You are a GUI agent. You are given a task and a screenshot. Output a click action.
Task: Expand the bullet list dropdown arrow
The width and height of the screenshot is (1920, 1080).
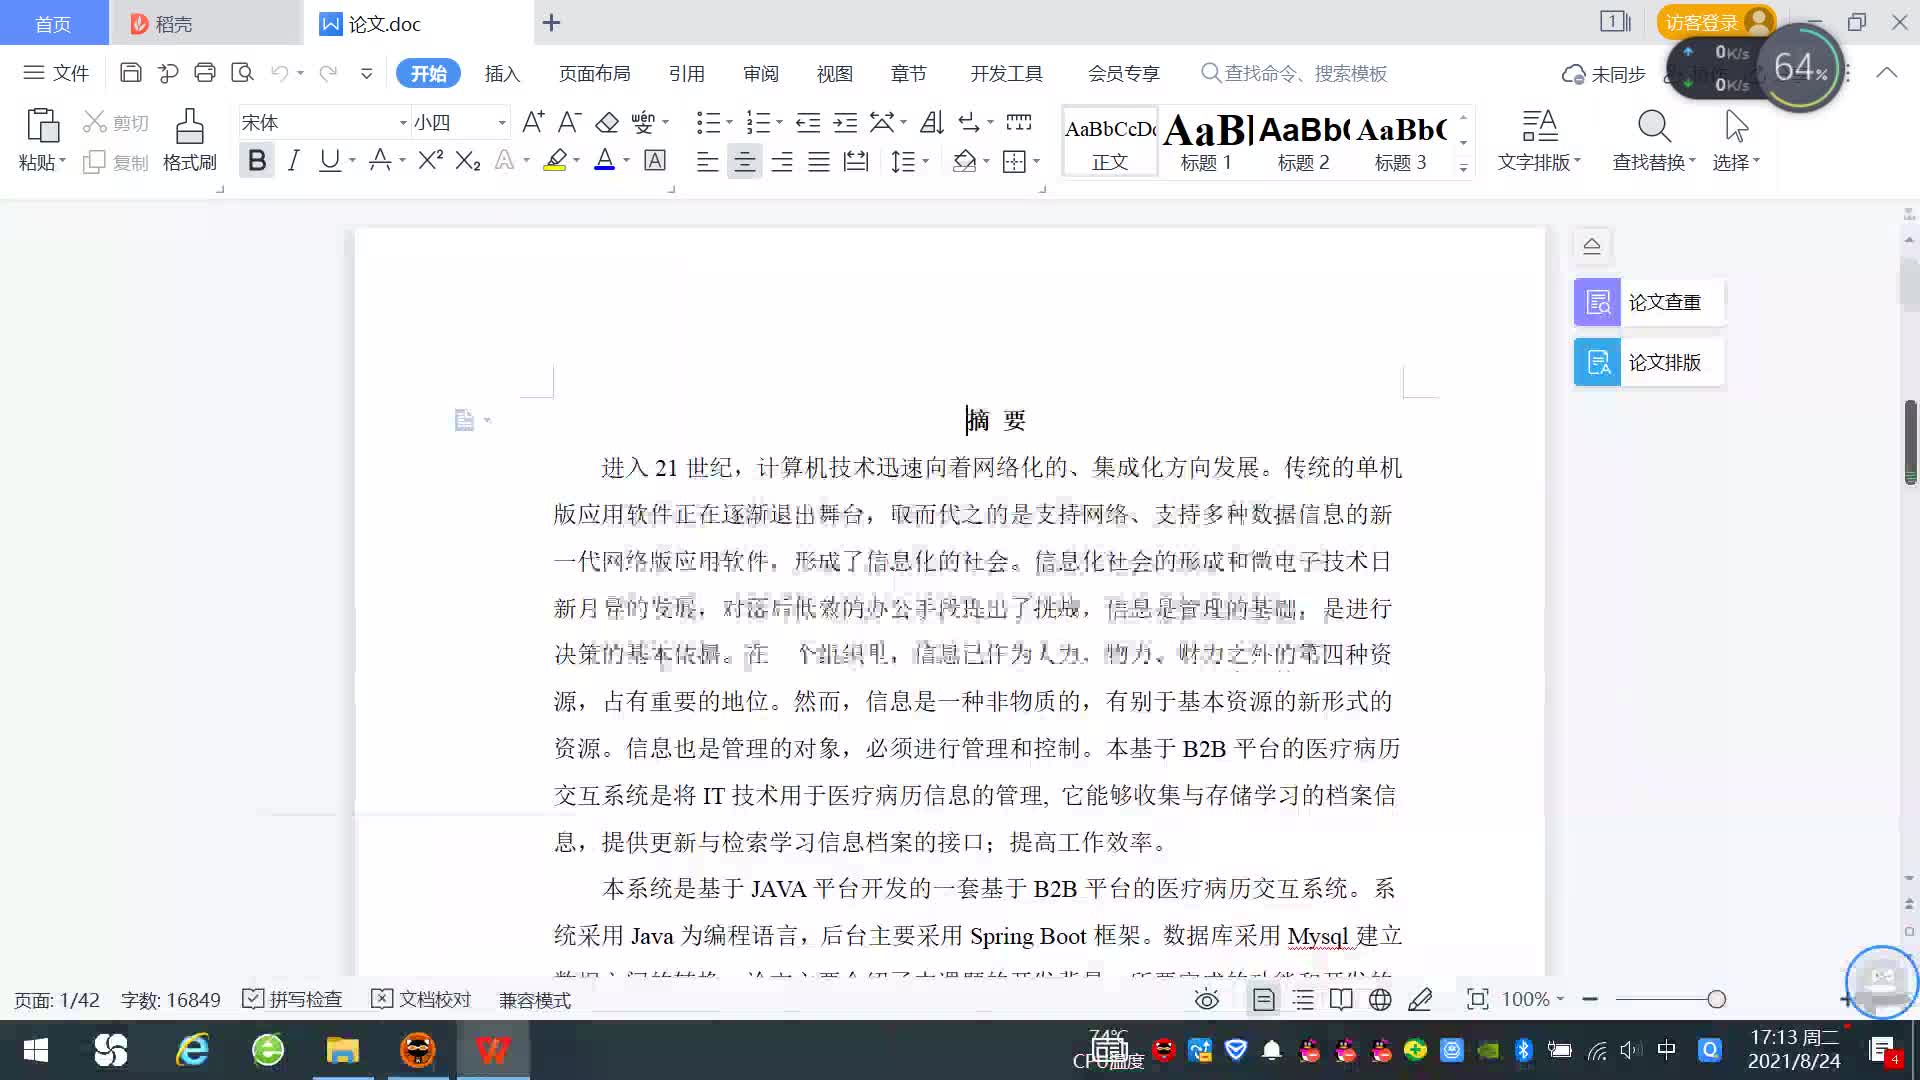[729, 123]
